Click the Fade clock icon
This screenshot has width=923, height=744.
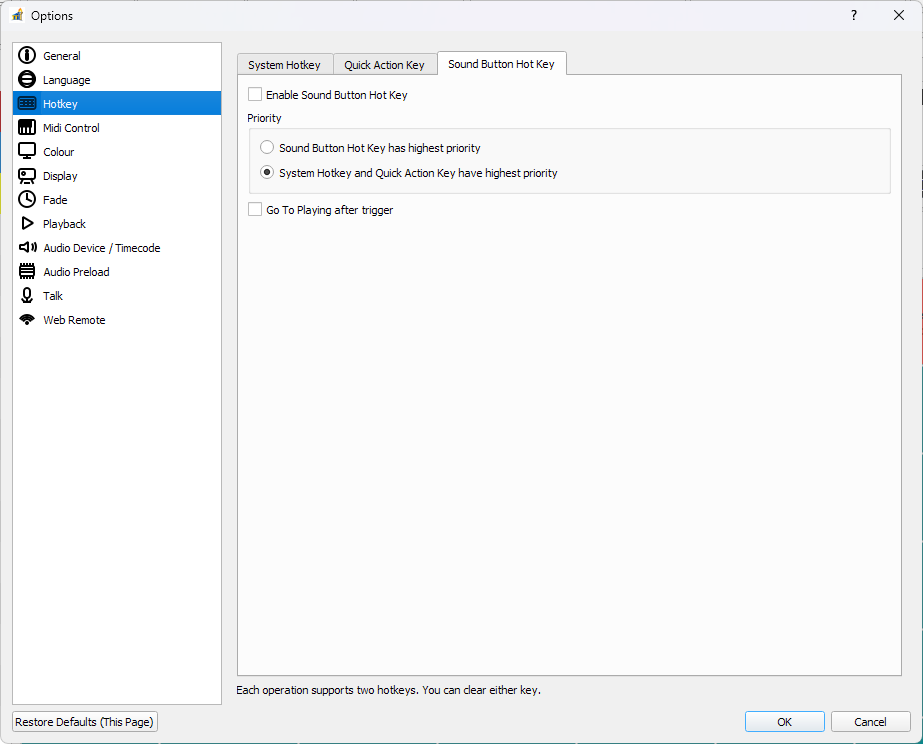[27, 199]
